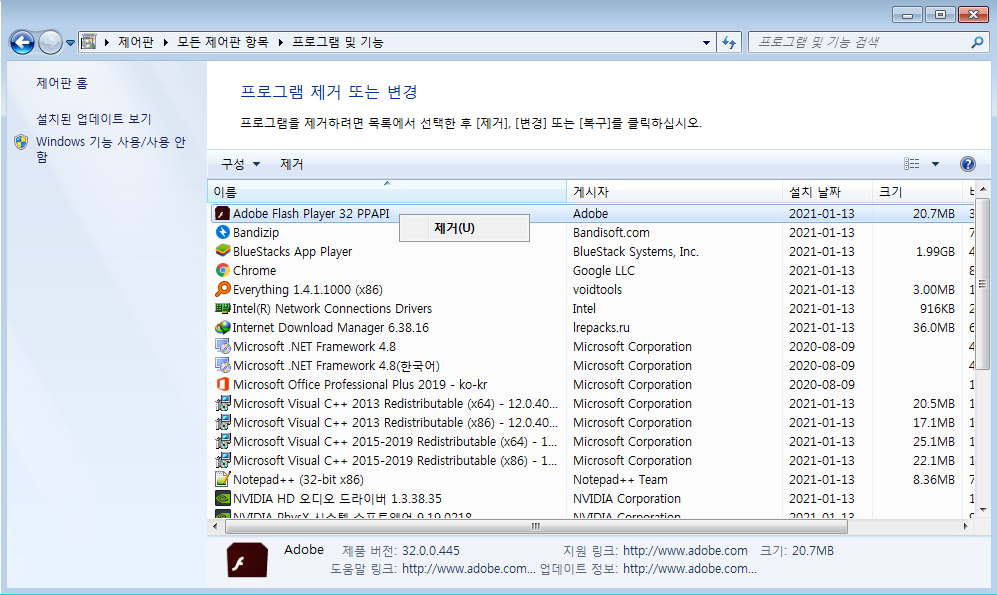
Task: Click the control panel icon in address bar
Action: (x=89, y=43)
